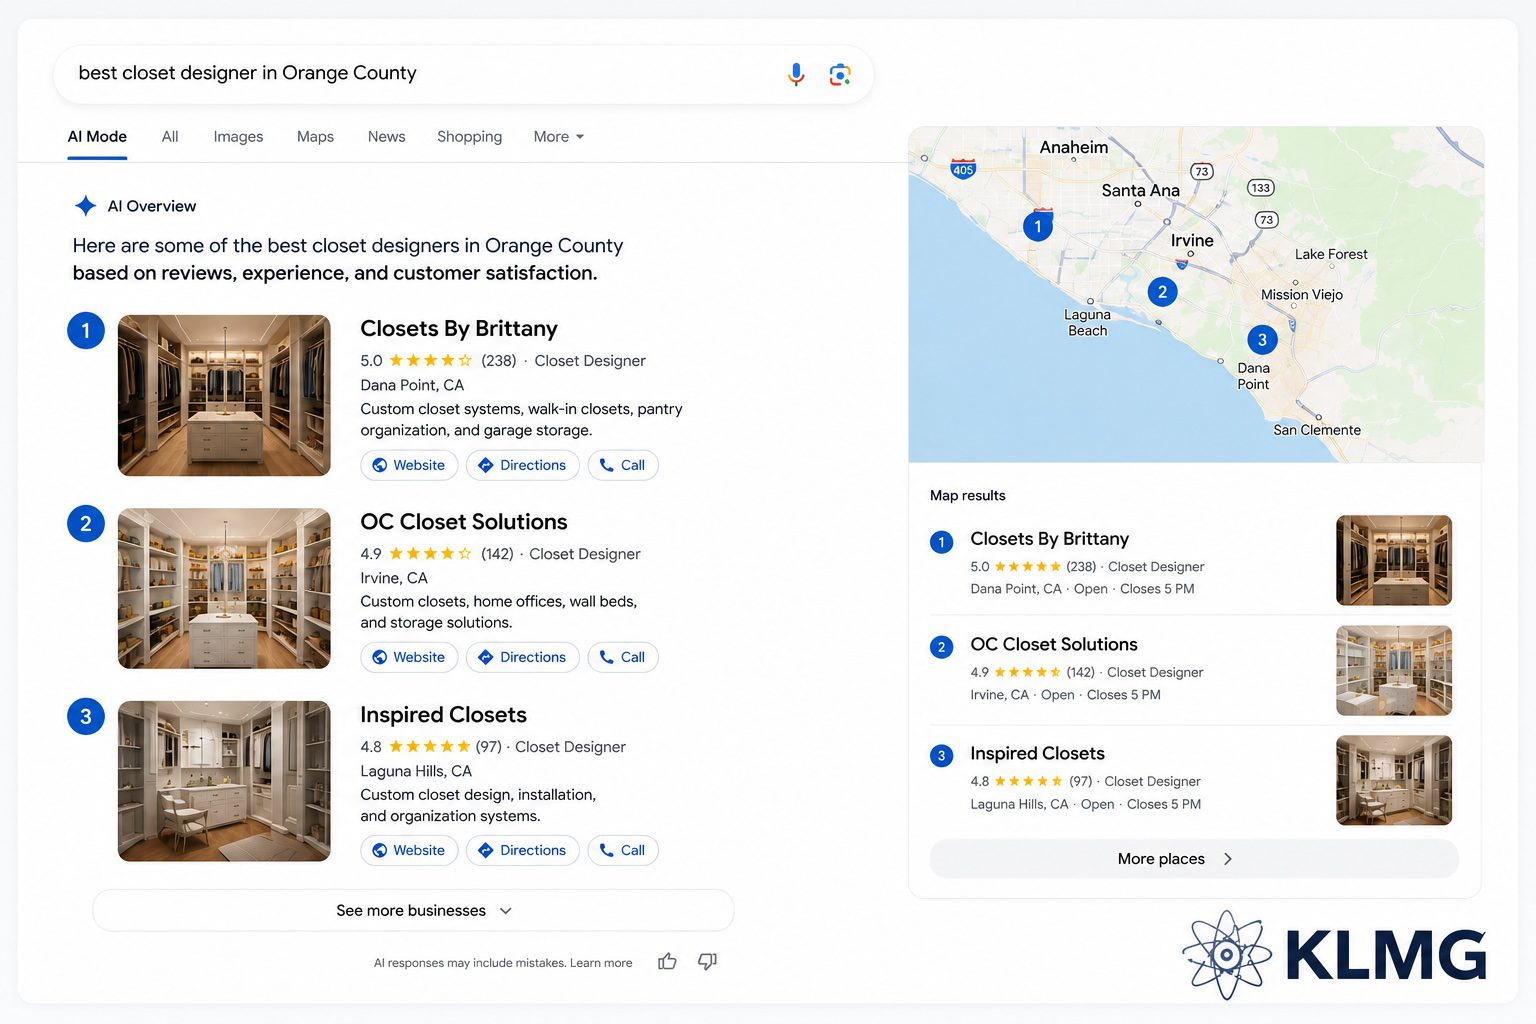Screen dimensions: 1536x1024
Task: Click Map results badge 1 for Closets By Brittany
Action: pos(941,542)
